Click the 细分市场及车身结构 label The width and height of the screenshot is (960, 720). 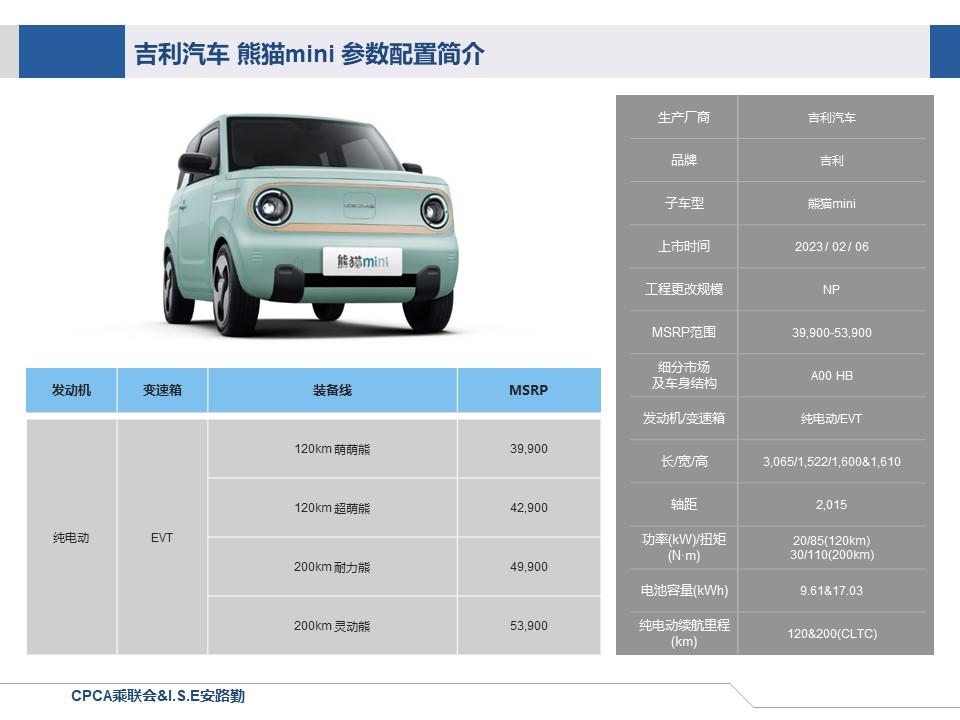684,375
